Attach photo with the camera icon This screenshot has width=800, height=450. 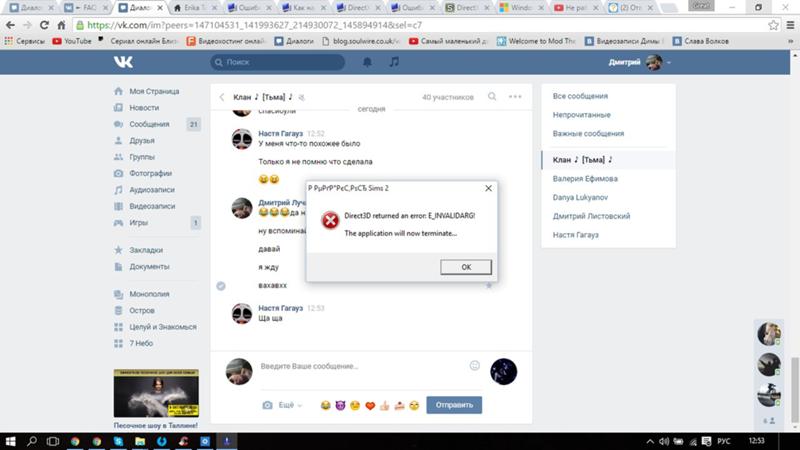[267, 405]
